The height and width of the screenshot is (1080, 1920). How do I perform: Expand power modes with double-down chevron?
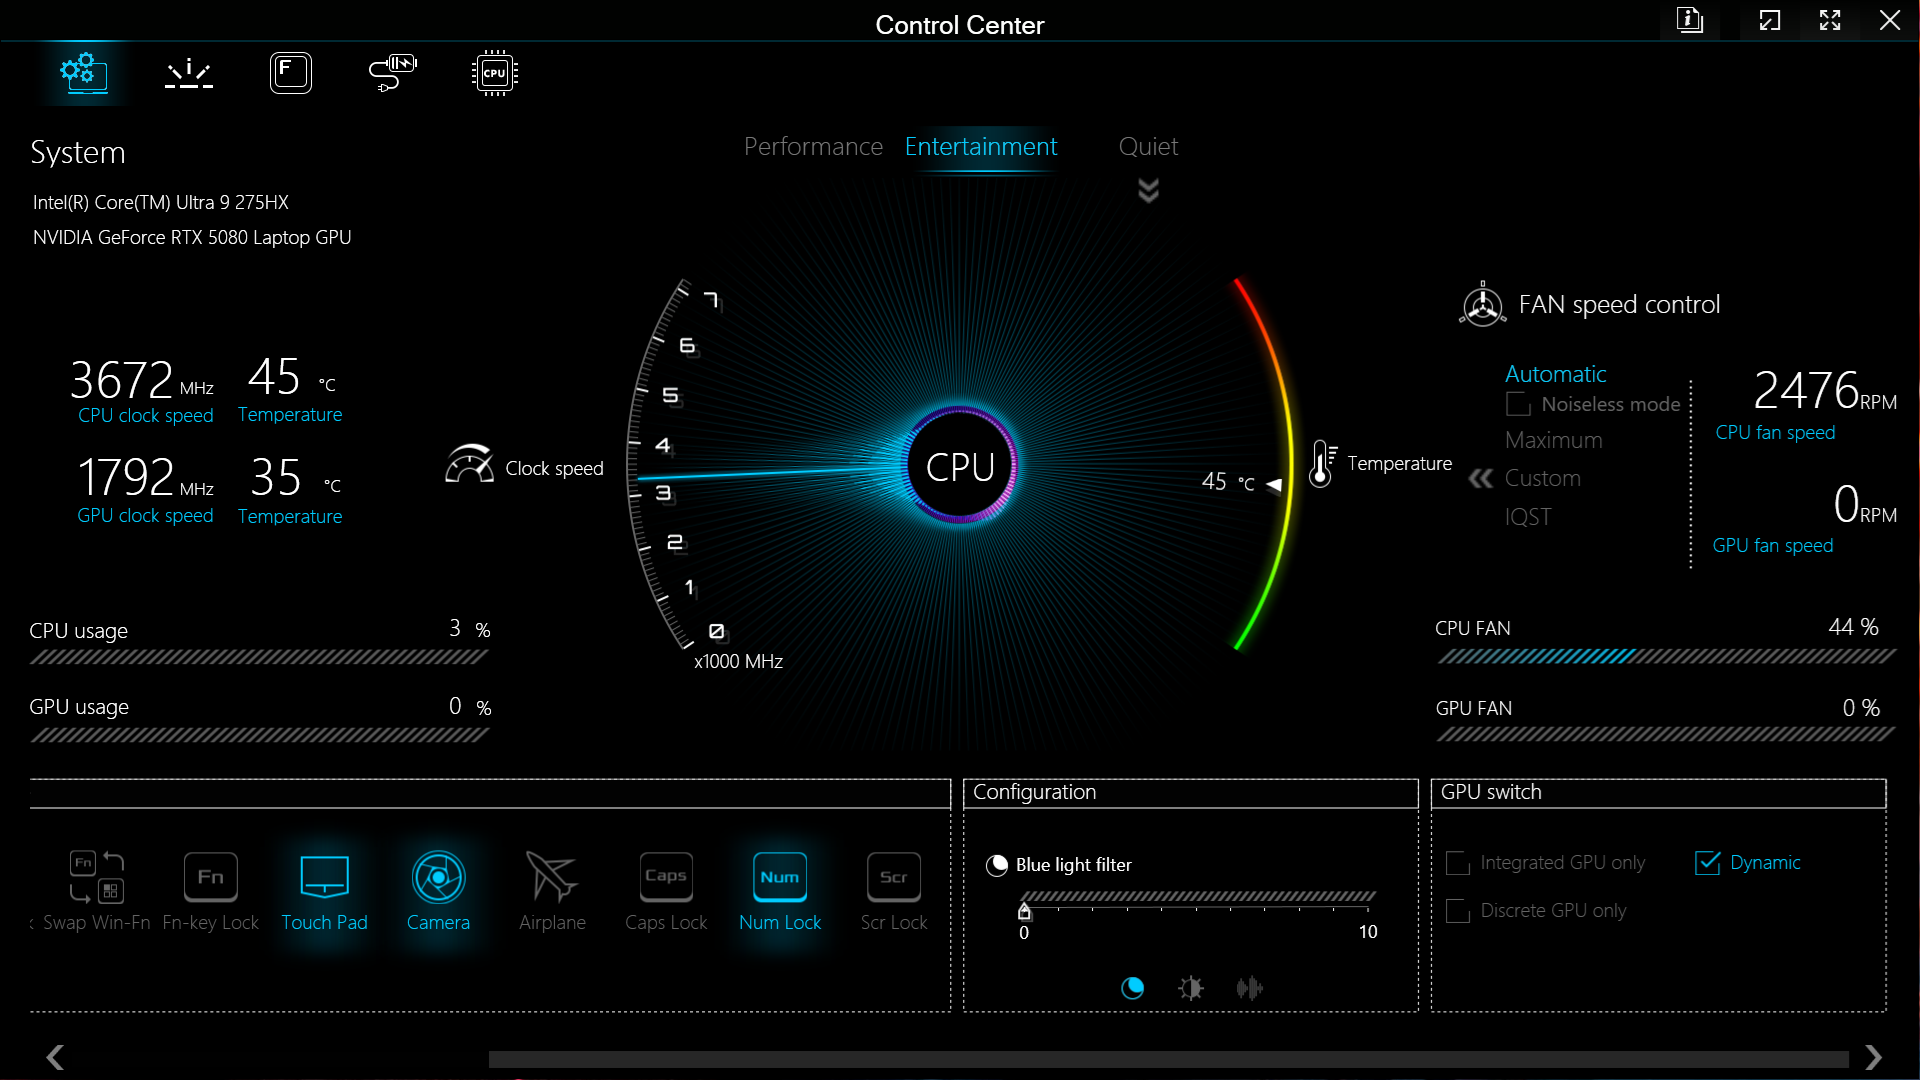pyautogui.click(x=1148, y=190)
